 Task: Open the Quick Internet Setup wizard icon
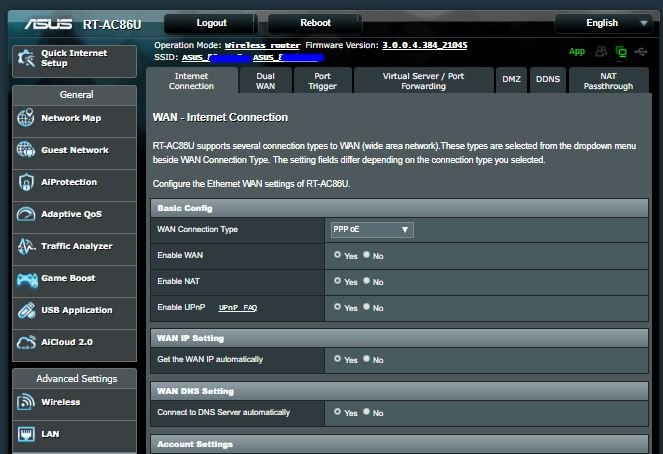(26, 58)
